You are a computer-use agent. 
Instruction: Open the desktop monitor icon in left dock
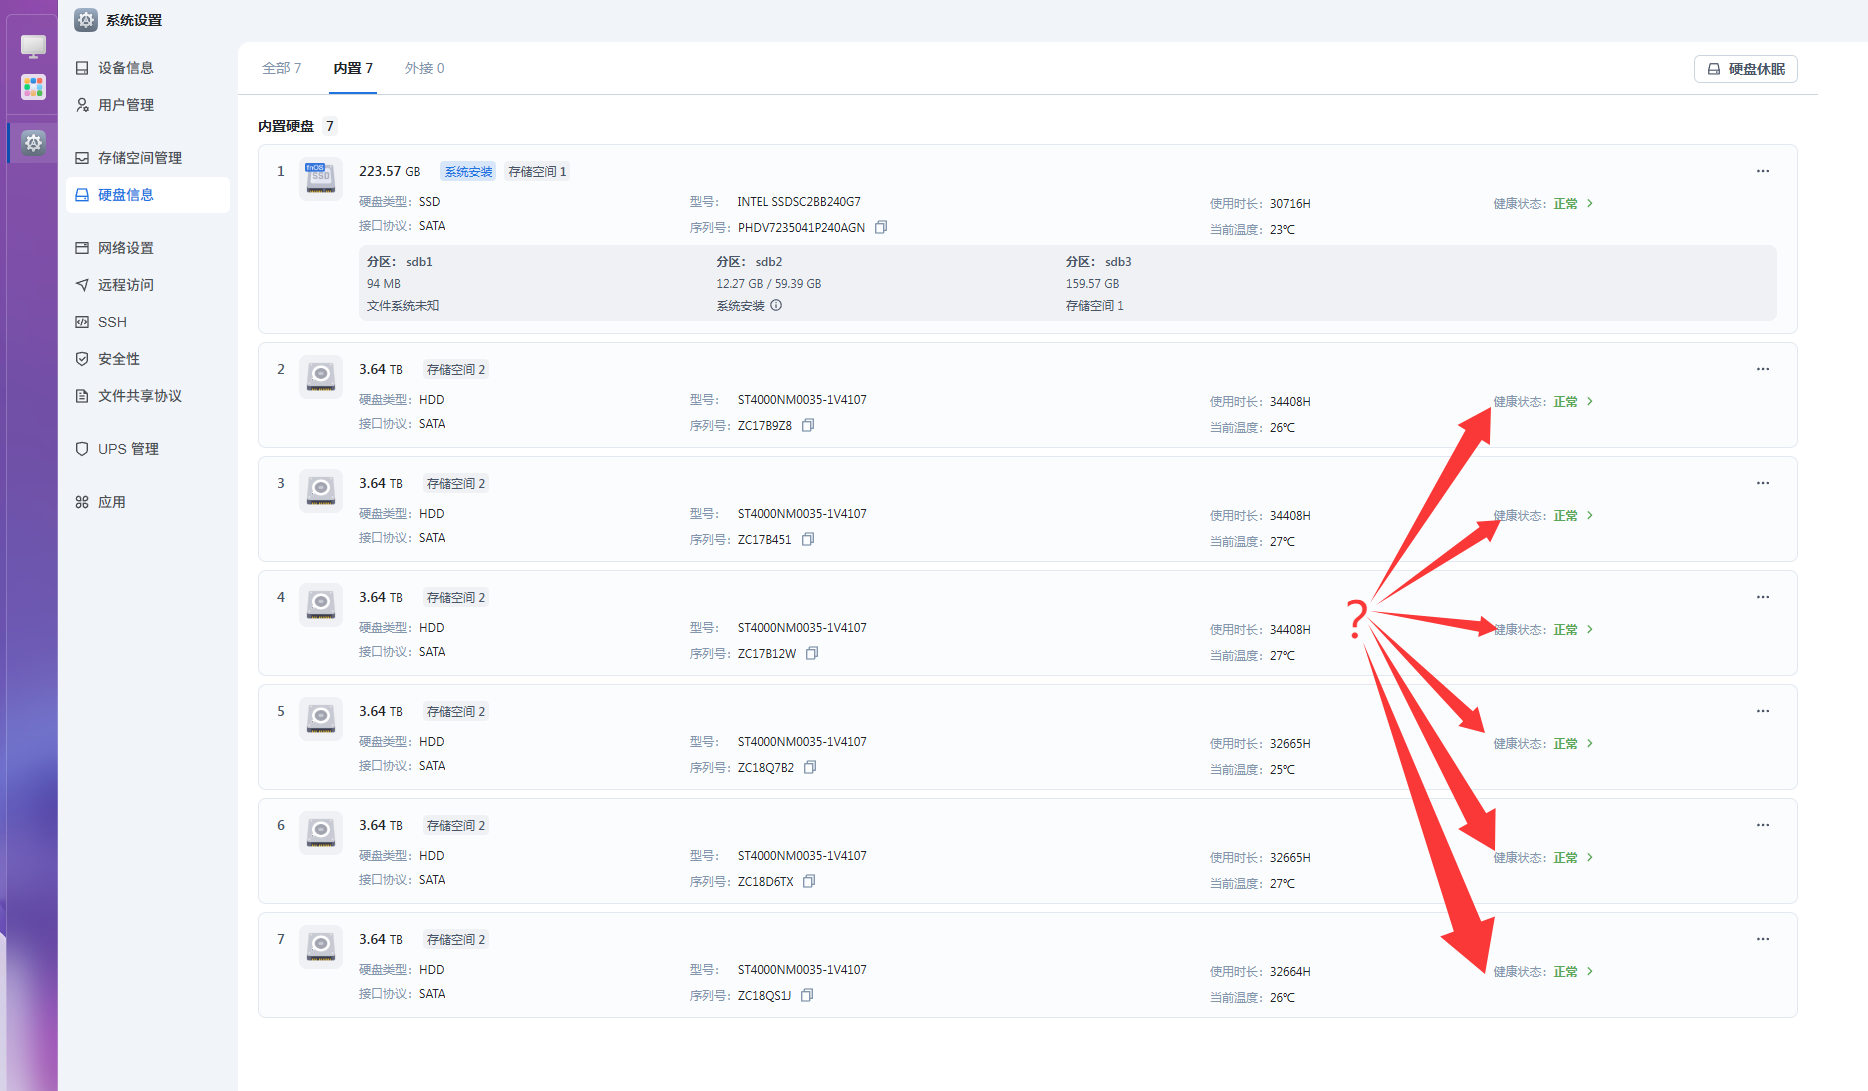(33, 46)
